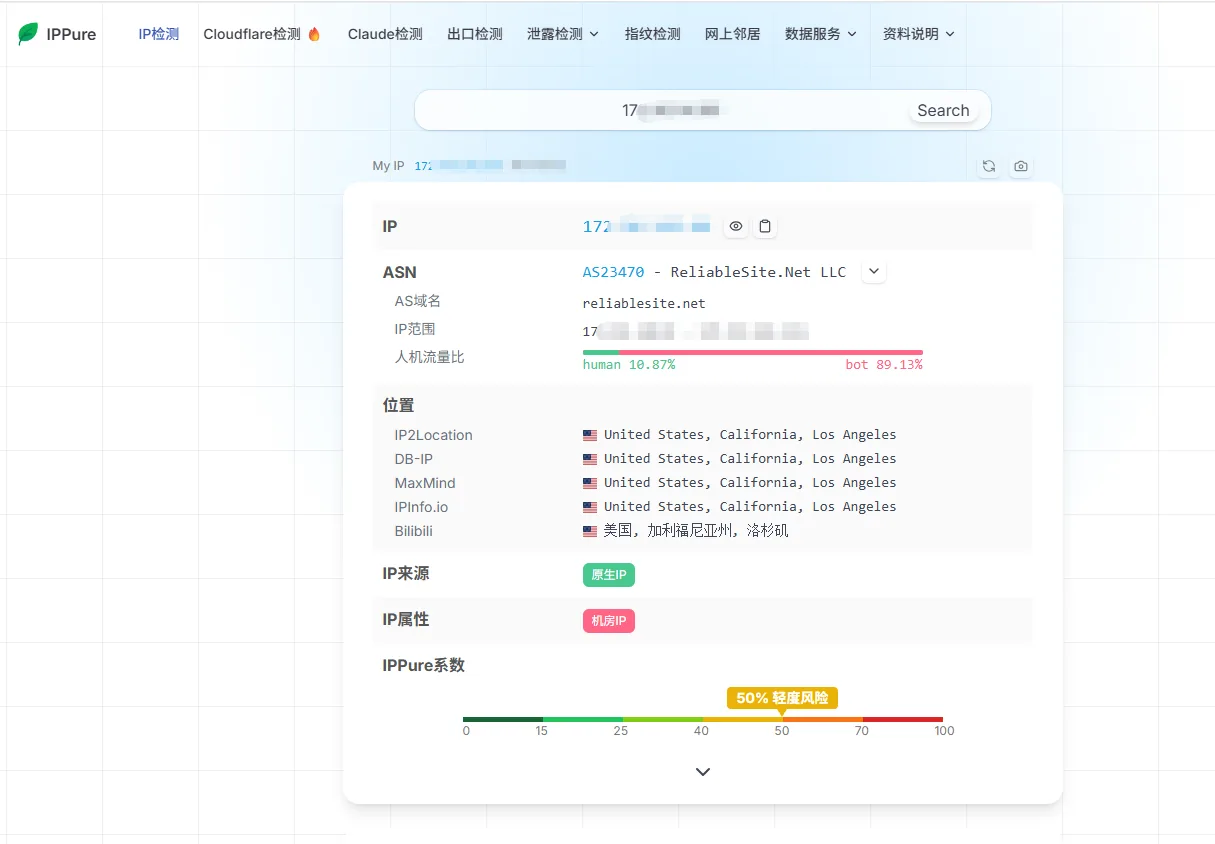This screenshot has width=1215, height=844.
Task: Open the 网上邻居 page
Action: click(x=733, y=34)
